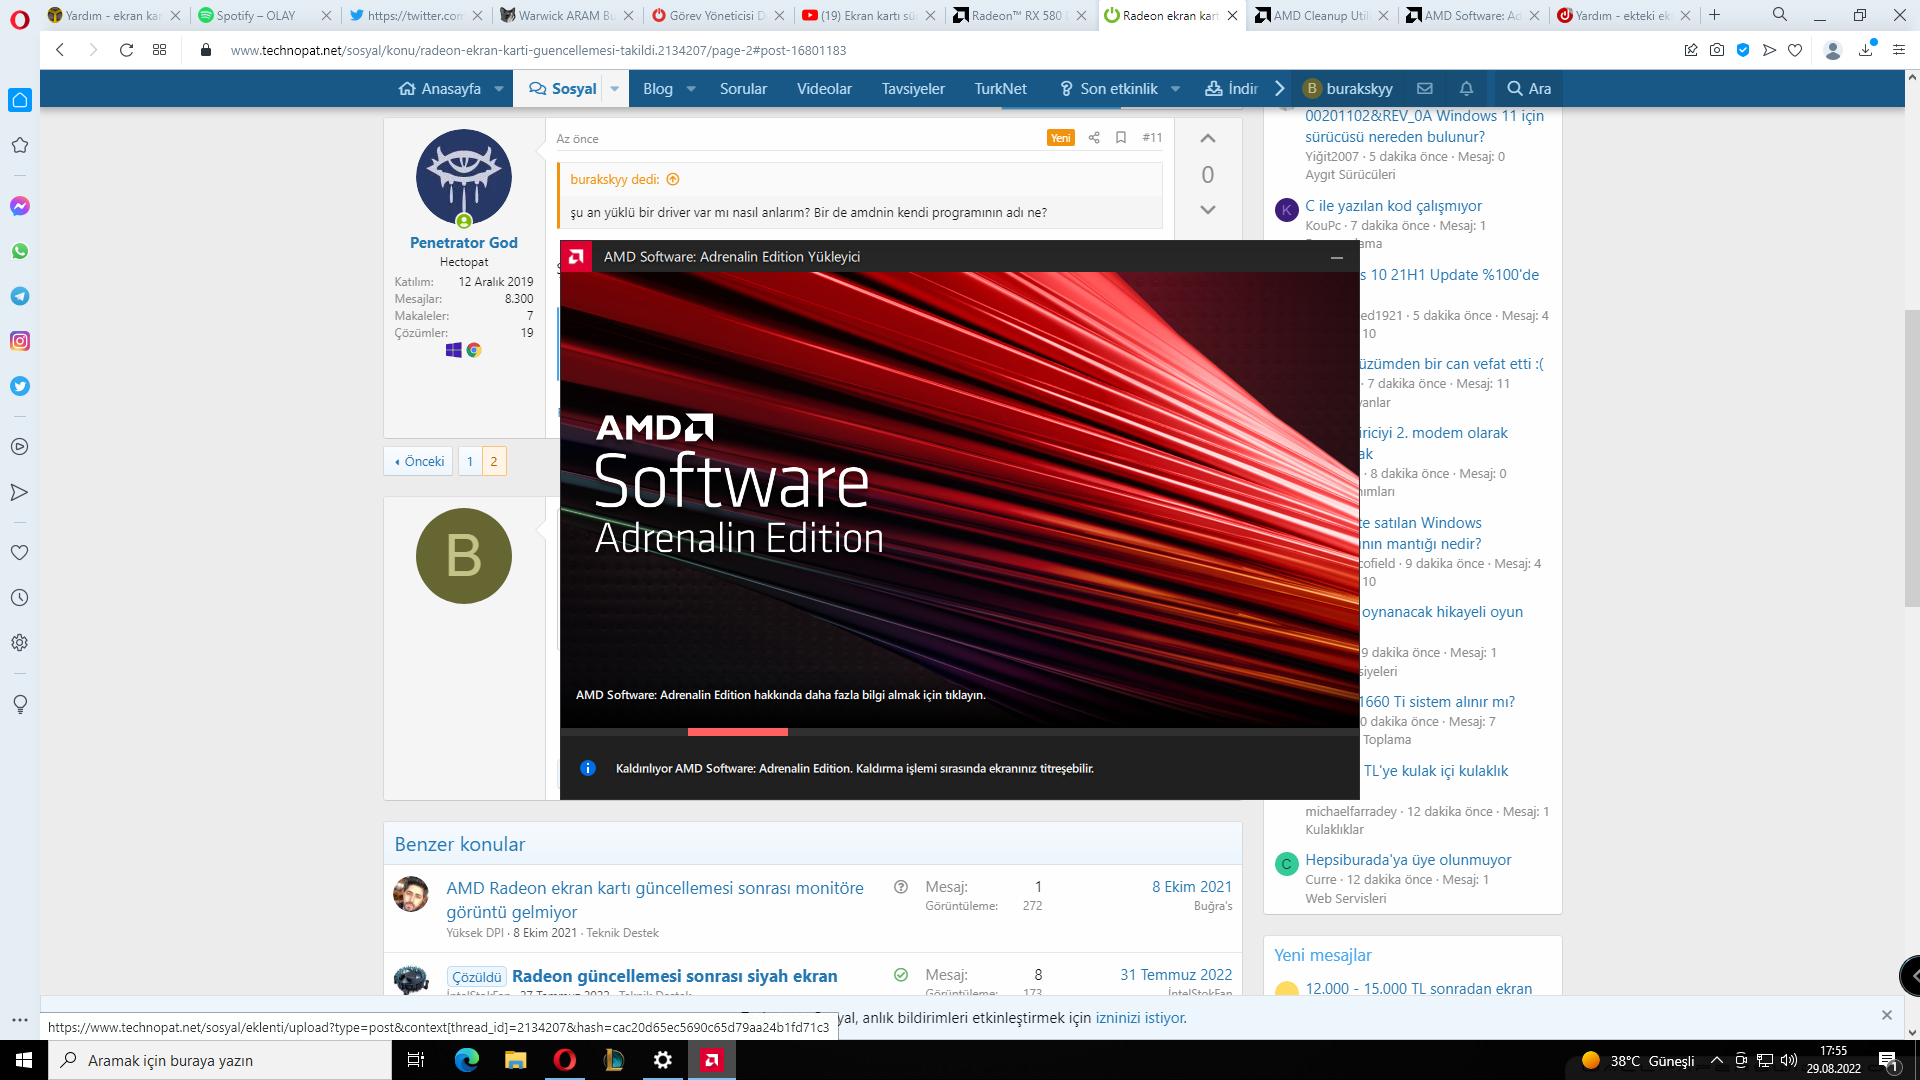Click the Windows taskbar search box
The width and height of the screenshot is (1920, 1080).
click(x=220, y=1060)
